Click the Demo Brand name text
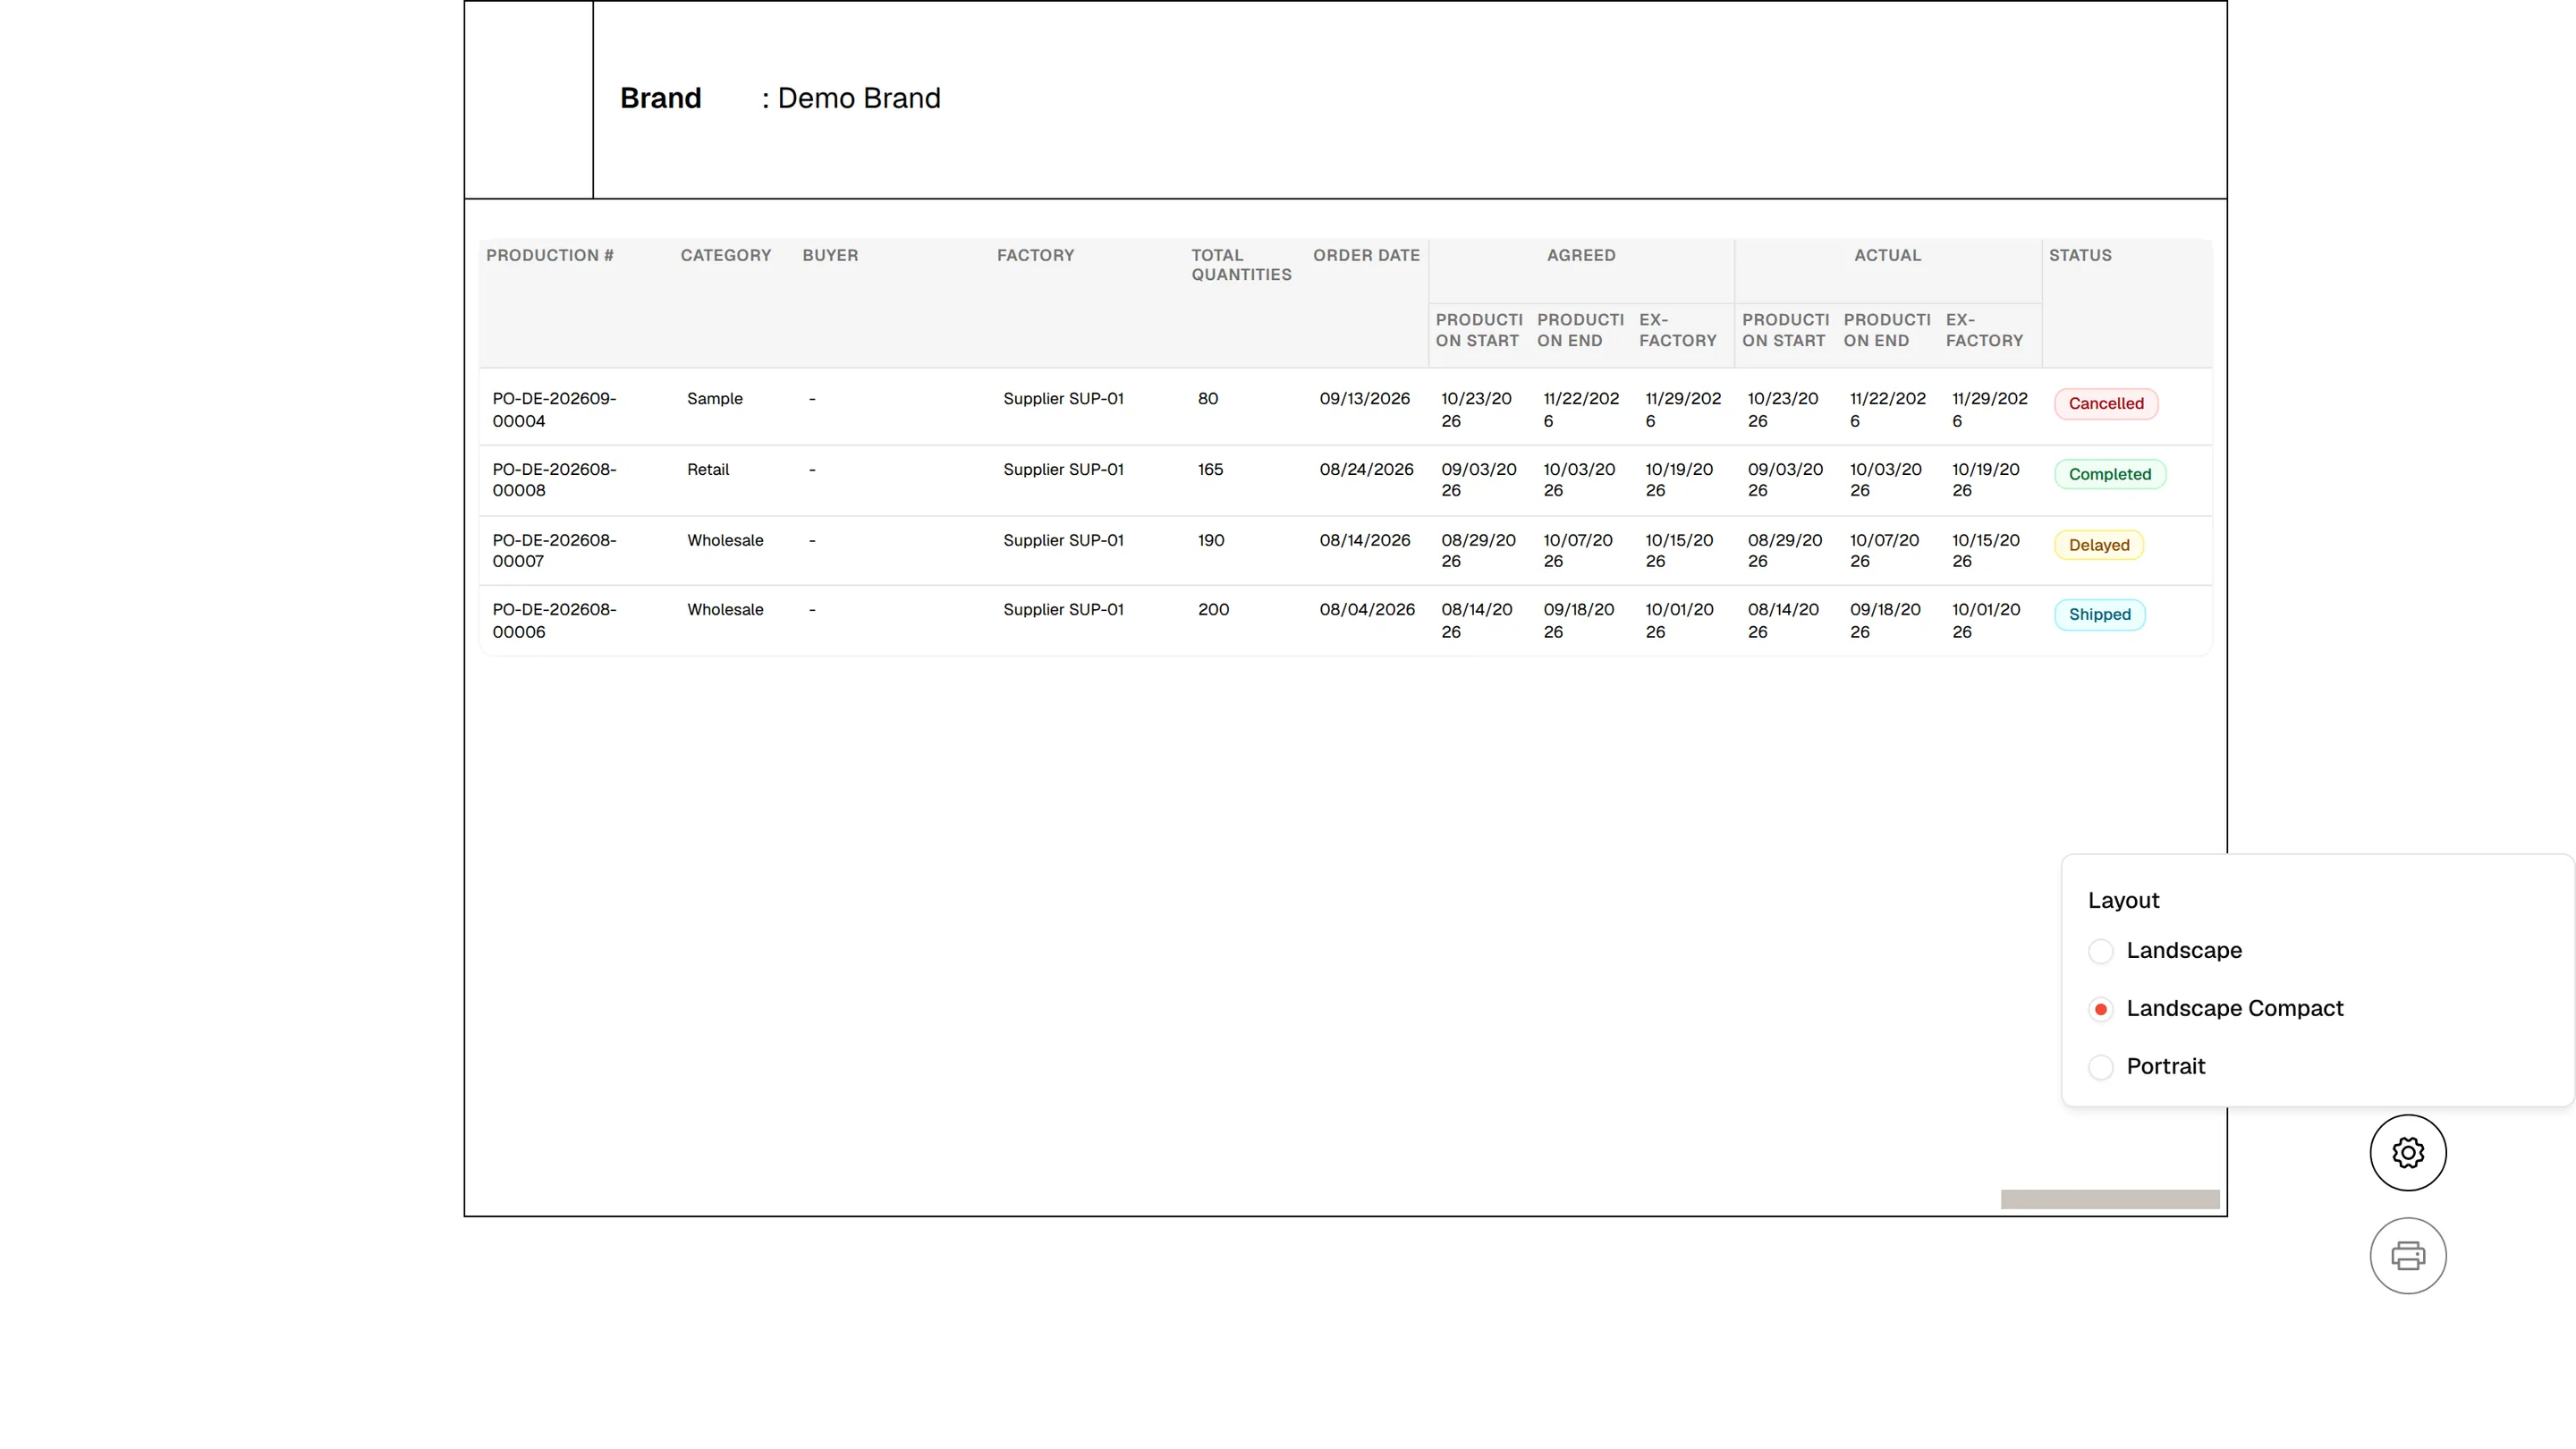The height and width of the screenshot is (1449, 2576). (x=859, y=98)
